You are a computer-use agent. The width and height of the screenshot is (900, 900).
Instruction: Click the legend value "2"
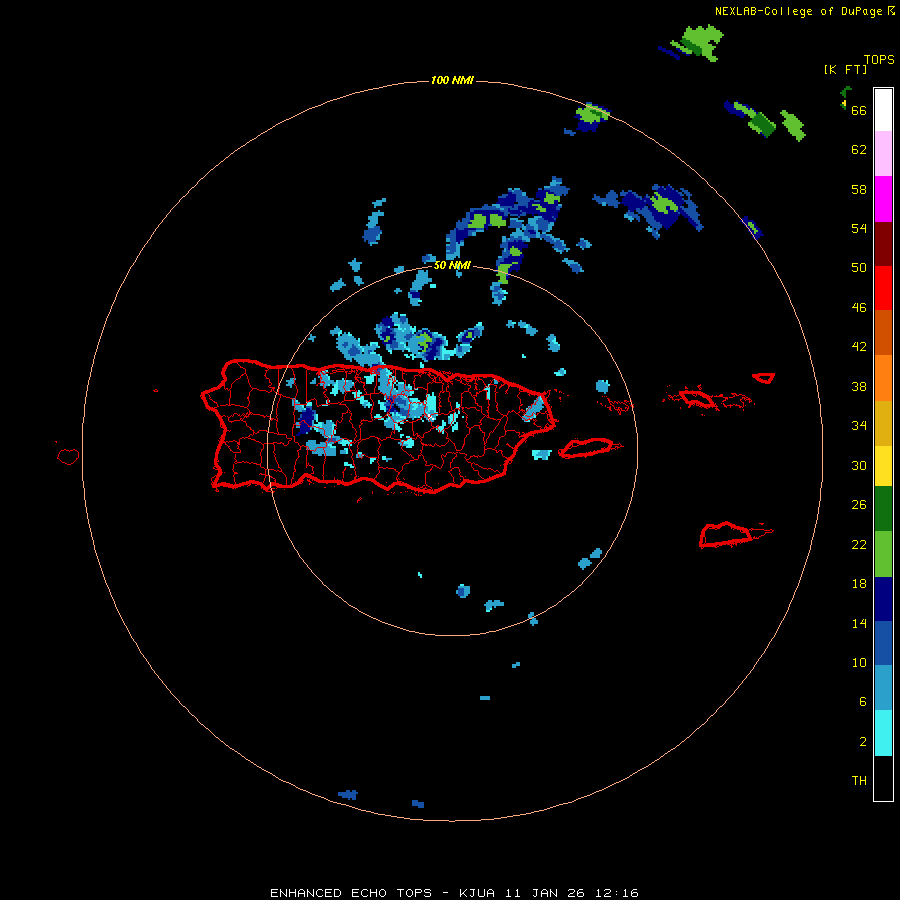(x=862, y=742)
